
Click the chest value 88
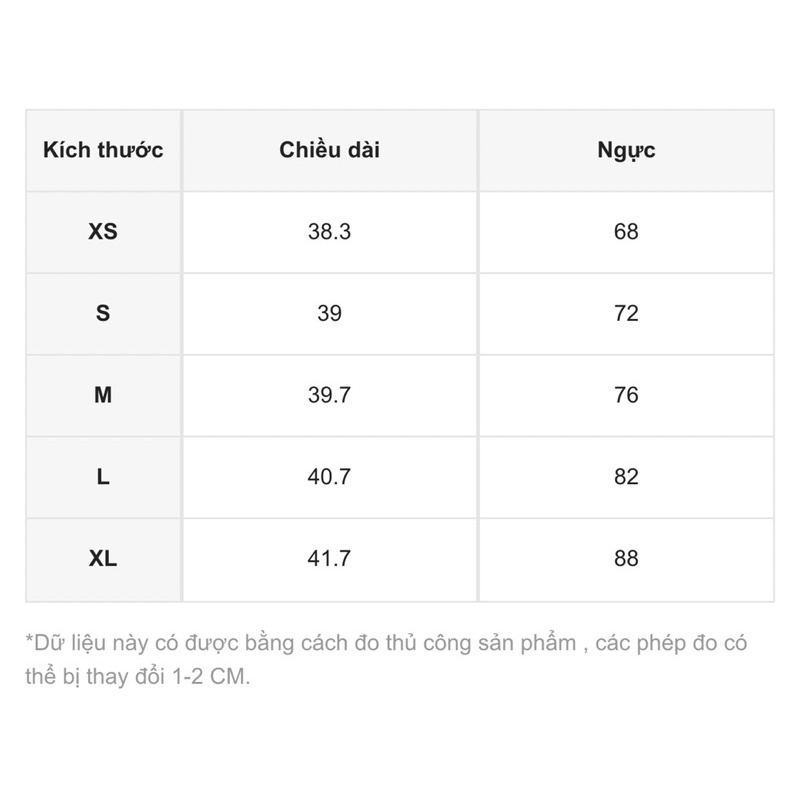pyautogui.click(x=626, y=559)
